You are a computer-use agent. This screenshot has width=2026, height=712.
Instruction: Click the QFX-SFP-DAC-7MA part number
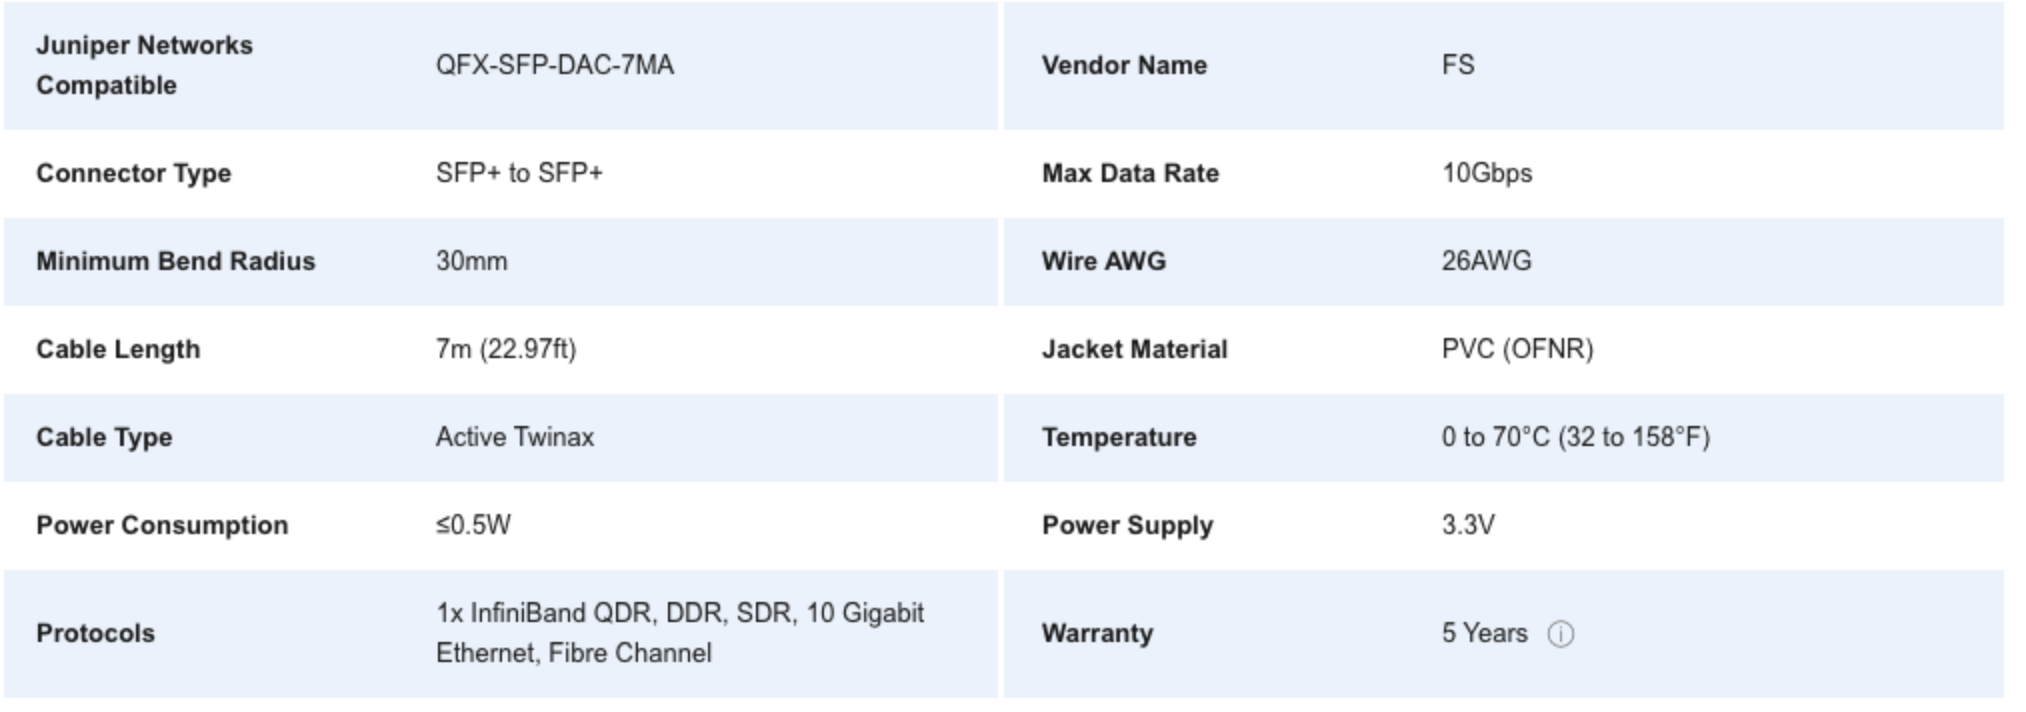[554, 65]
